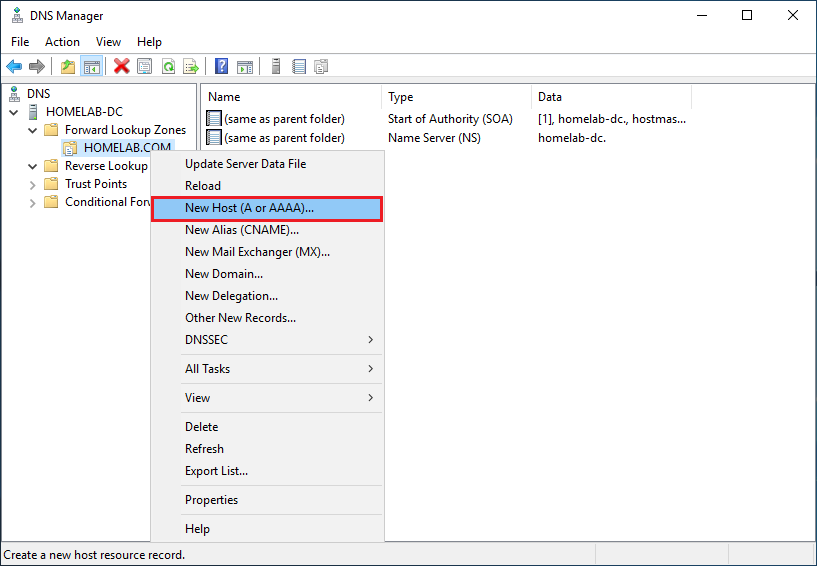
Task: Click the New Server tower toolbar icon
Action: coord(276,67)
